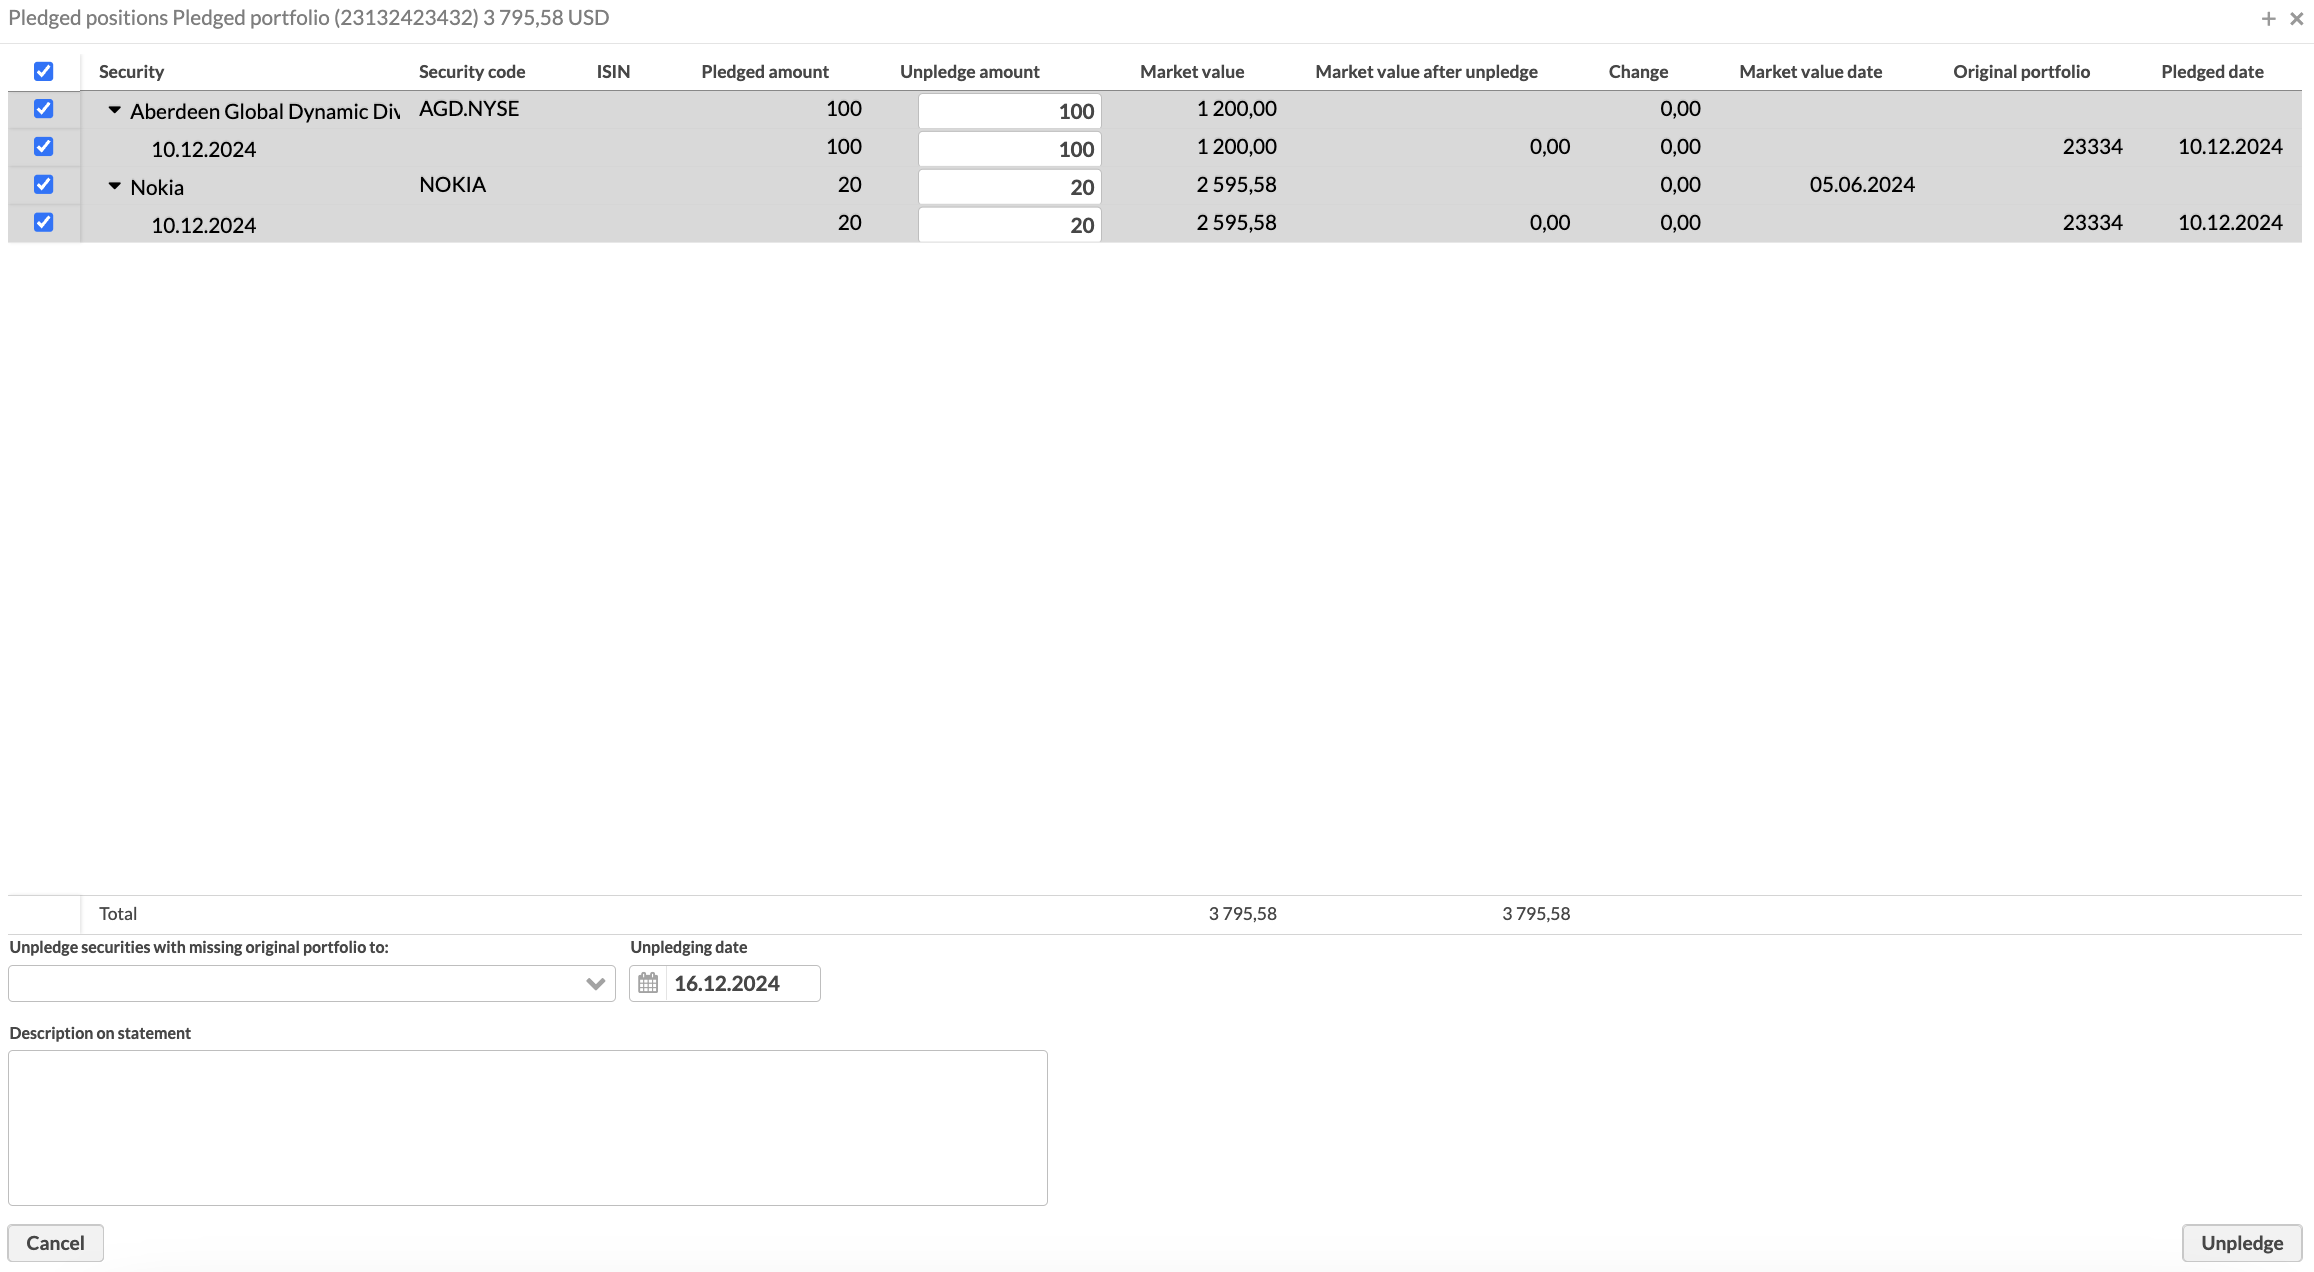Edit the Aberdeen parent unpledge amount field
The height and width of the screenshot is (1272, 2314).
click(1009, 111)
